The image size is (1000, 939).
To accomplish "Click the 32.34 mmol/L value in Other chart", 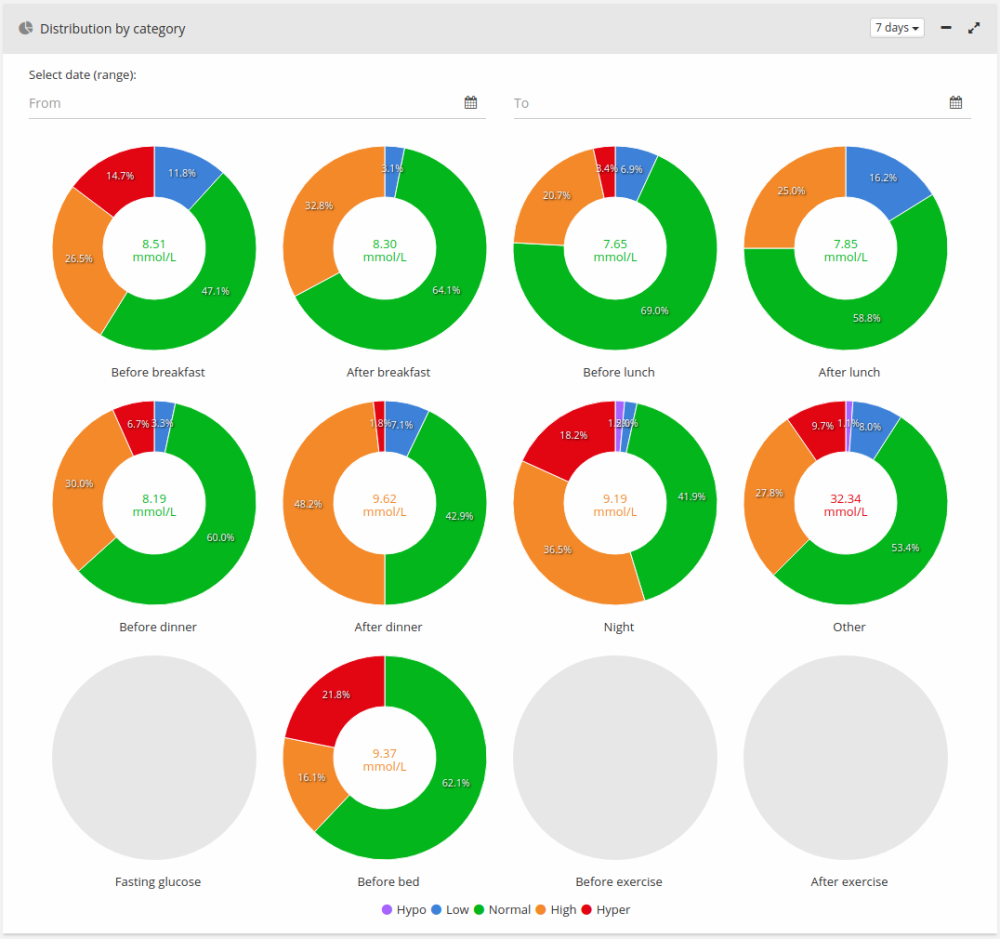I will [x=848, y=504].
